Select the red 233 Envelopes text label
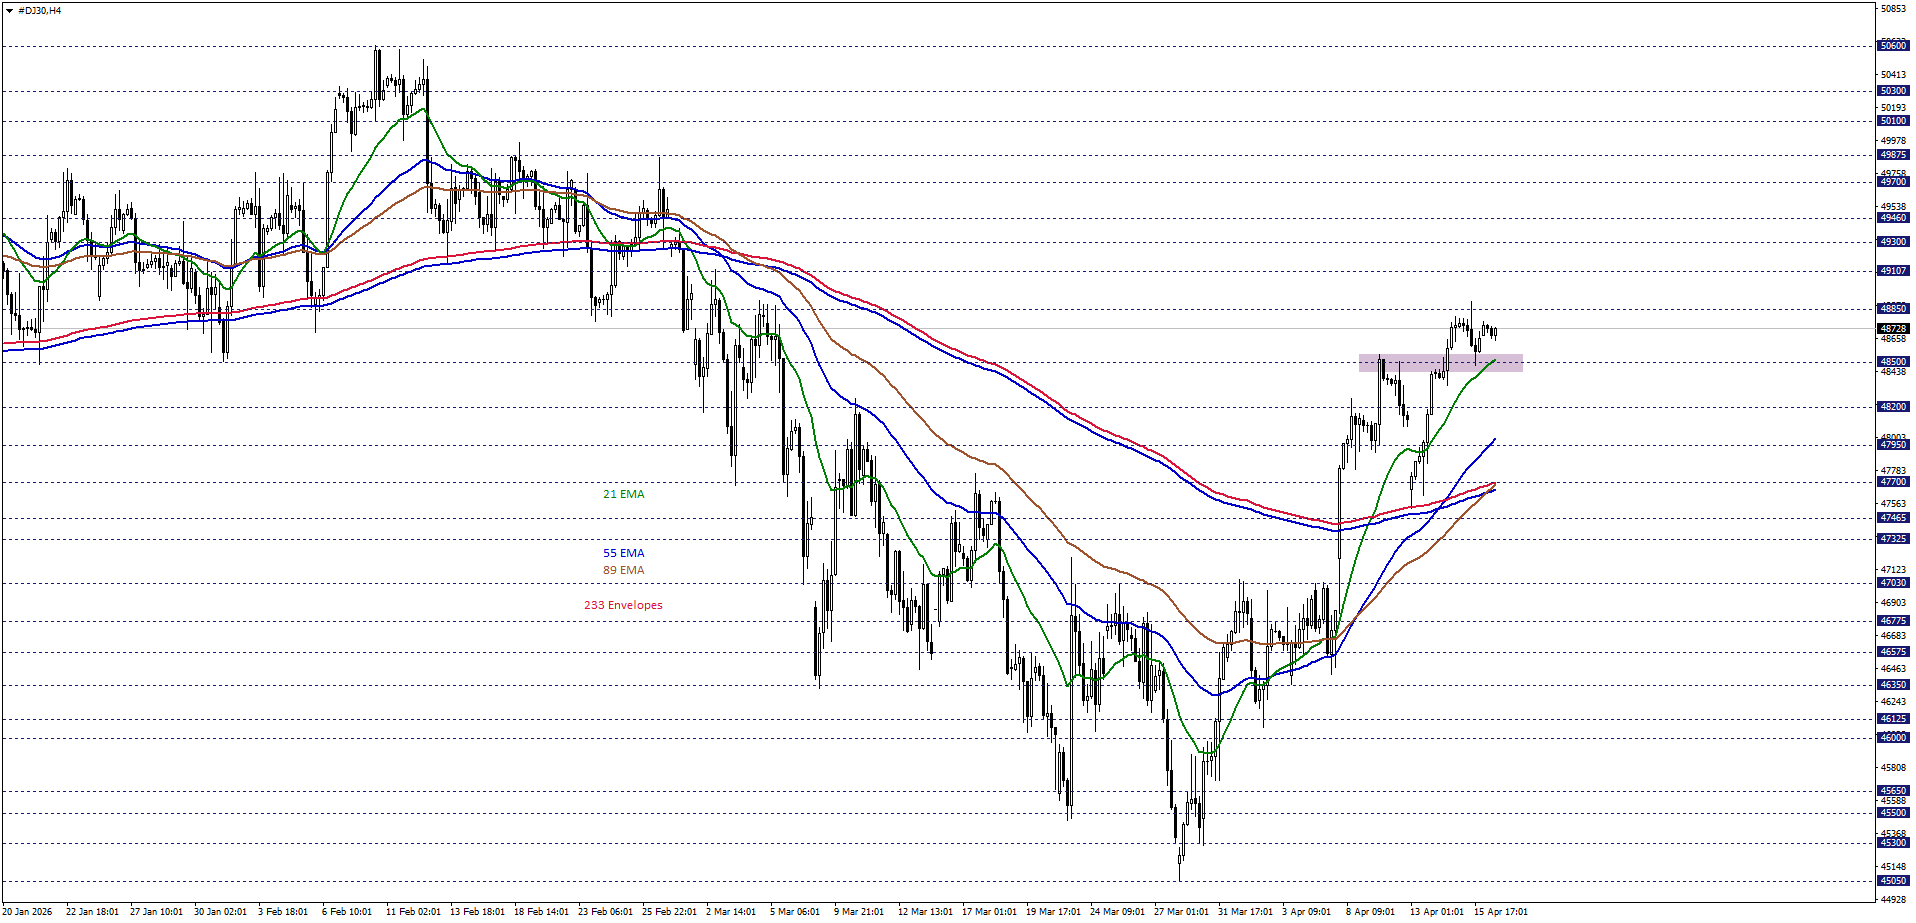Screen dimensions: 1916x923 623,605
